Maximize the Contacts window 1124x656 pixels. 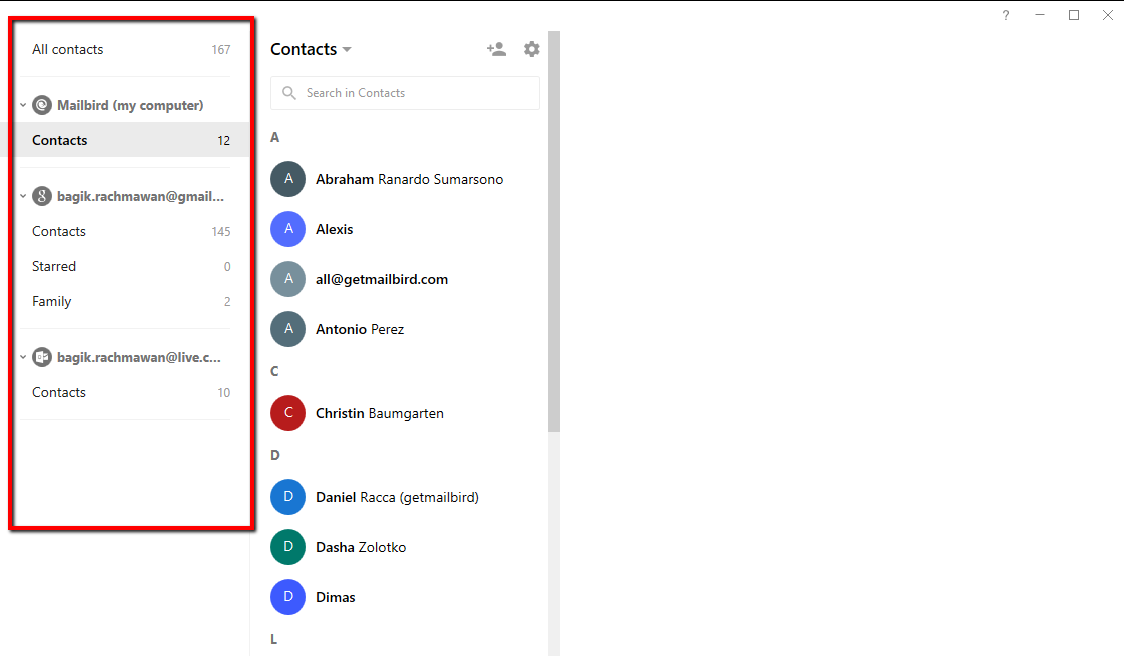click(x=1074, y=15)
